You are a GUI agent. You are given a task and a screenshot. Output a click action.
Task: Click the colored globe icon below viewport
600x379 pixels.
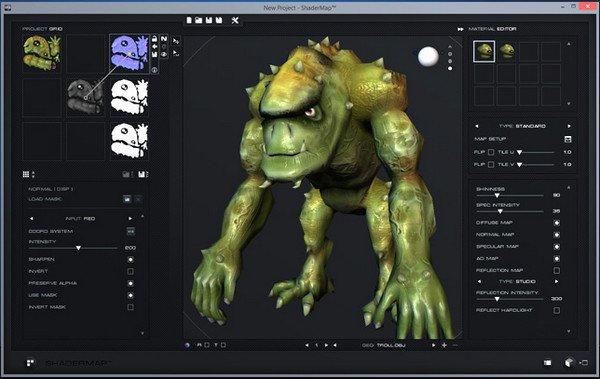click(187, 345)
